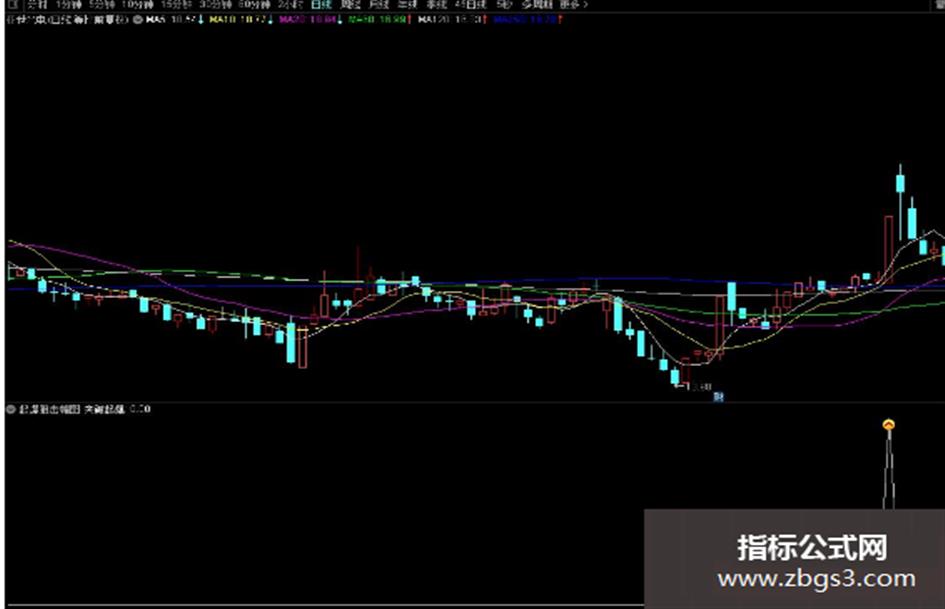This screenshot has width=945, height=609.
Task: Switch to the 1分钟 period tab
Action: tap(69, 4)
